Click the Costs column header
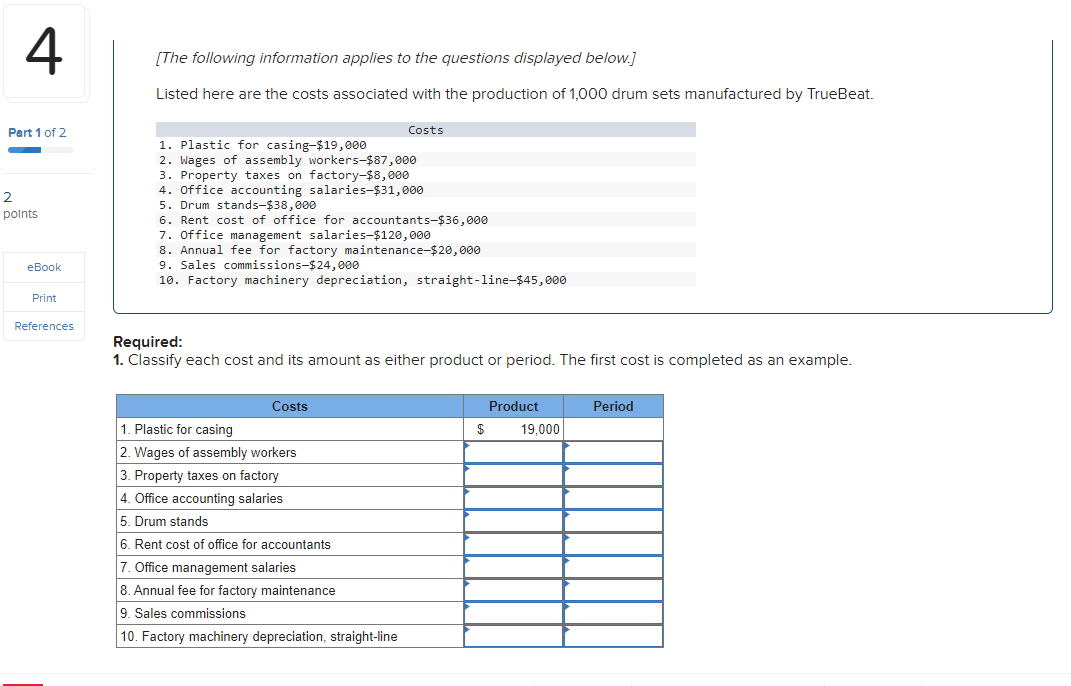The image size is (1071, 686). pos(290,406)
